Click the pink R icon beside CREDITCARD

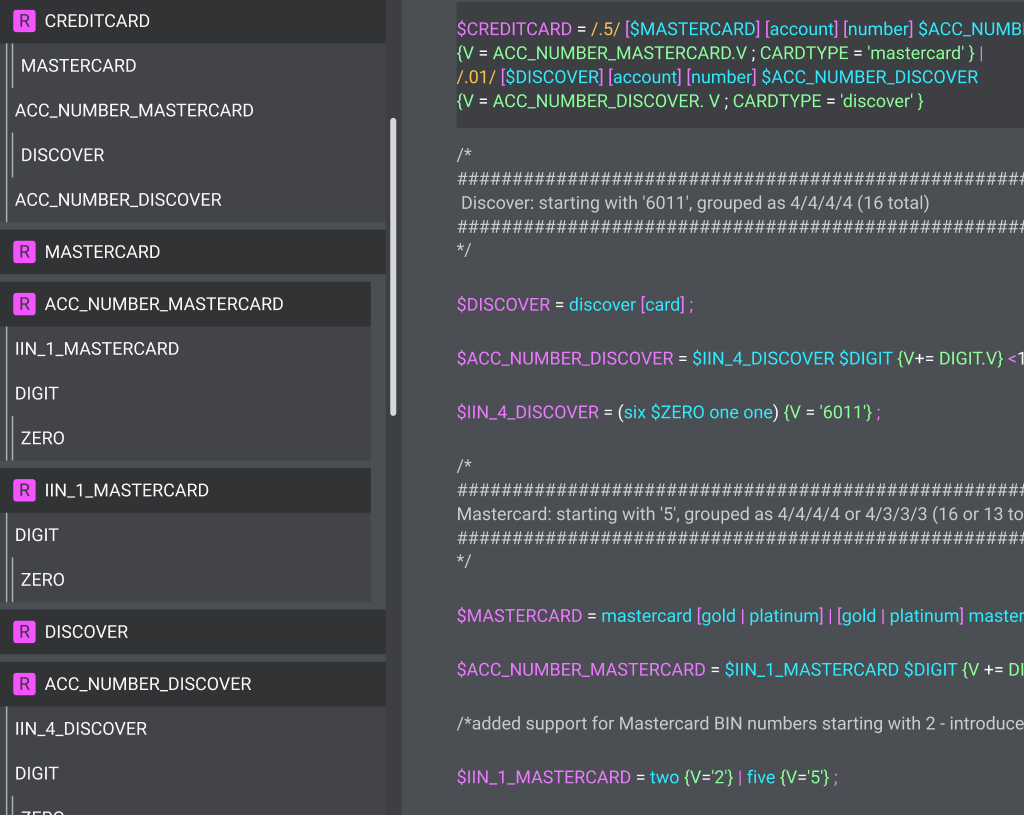tap(25, 21)
